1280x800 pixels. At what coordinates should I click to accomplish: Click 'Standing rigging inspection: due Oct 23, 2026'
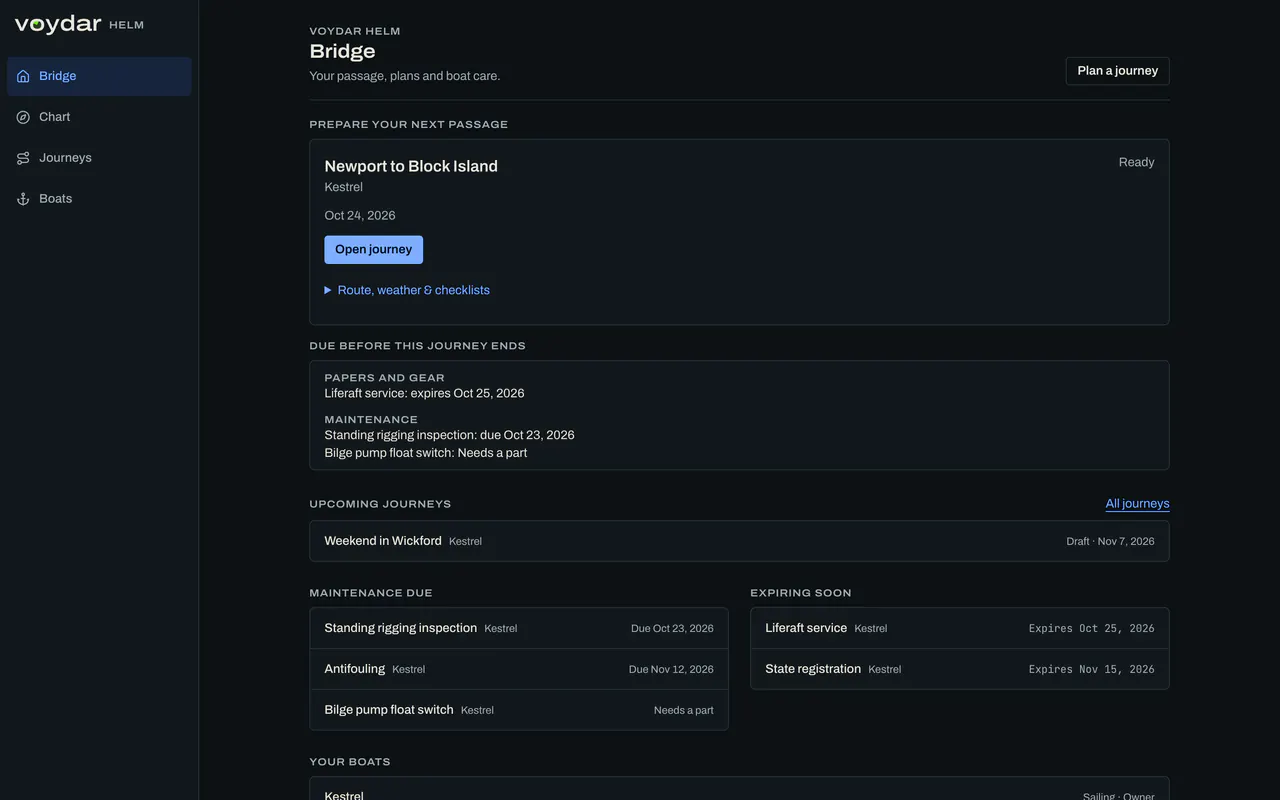pyautogui.click(x=449, y=435)
